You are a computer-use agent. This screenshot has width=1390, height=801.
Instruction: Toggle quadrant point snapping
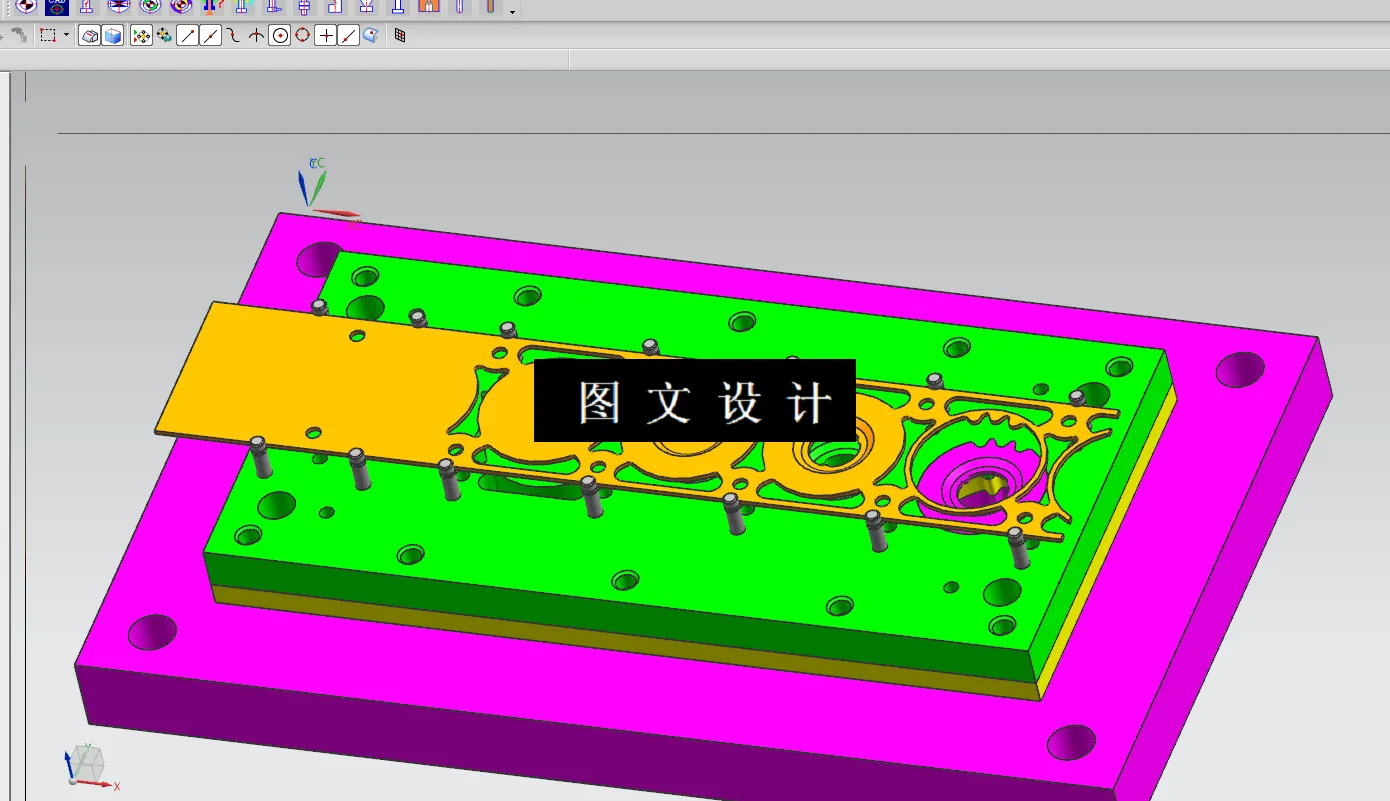click(302, 35)
